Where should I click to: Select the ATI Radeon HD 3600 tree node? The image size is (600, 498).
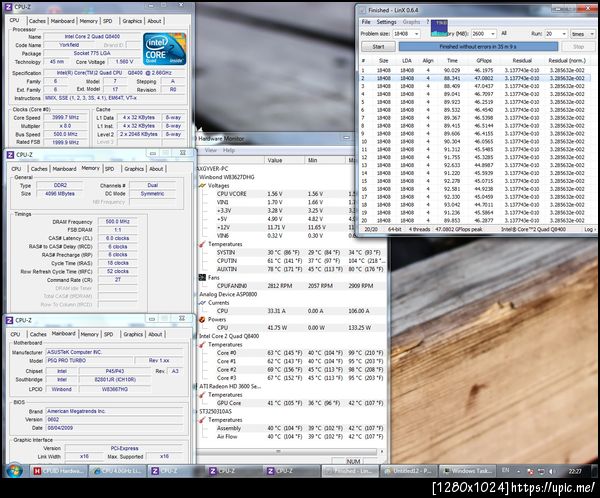[230, 386]
